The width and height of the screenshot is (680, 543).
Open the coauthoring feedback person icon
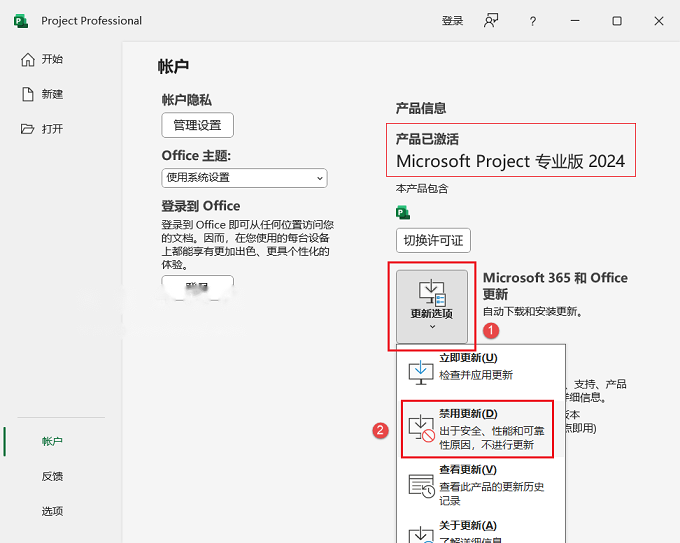pyautogui.click(x=491, y=20)
